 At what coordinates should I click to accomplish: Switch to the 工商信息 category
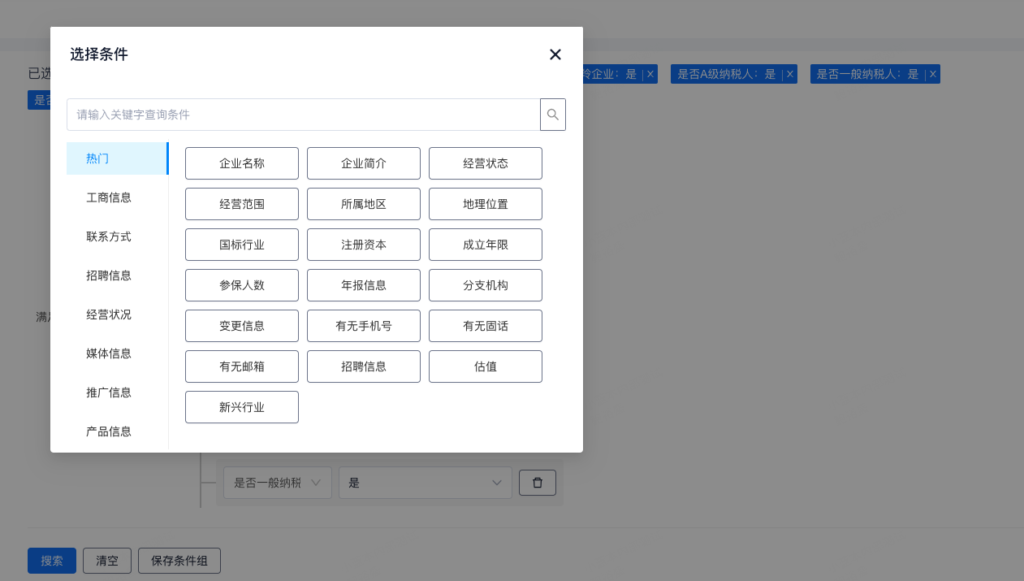tap(109, 198)
